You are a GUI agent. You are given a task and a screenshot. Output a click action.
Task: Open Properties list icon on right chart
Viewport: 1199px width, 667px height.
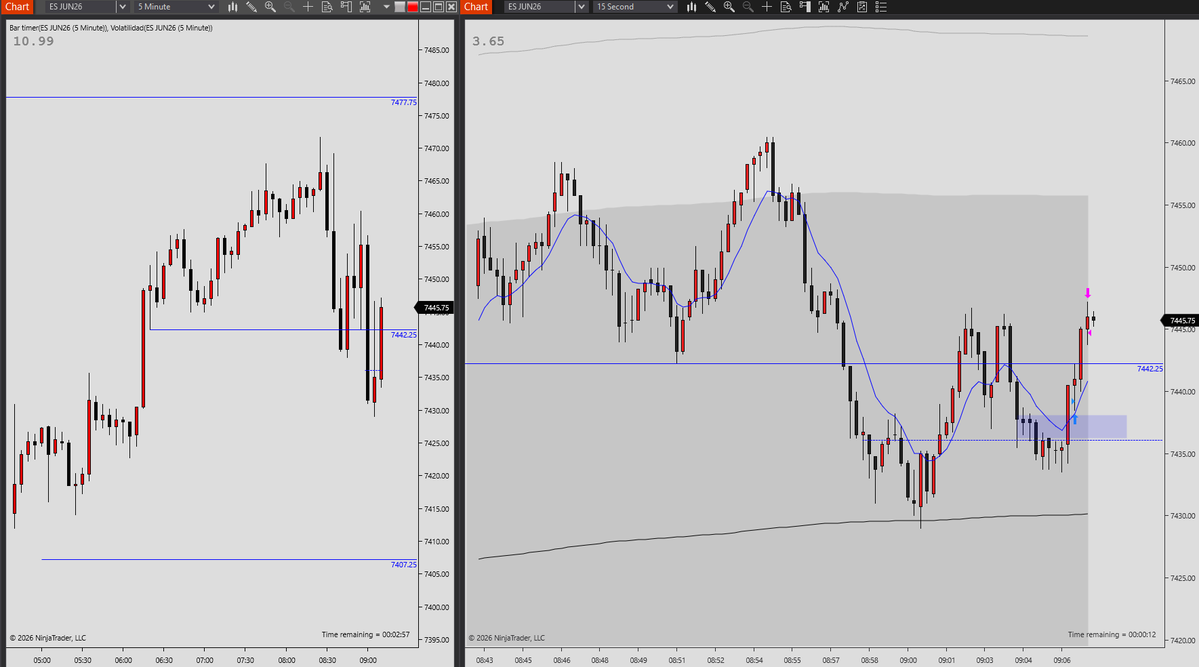tap(881, 7)
